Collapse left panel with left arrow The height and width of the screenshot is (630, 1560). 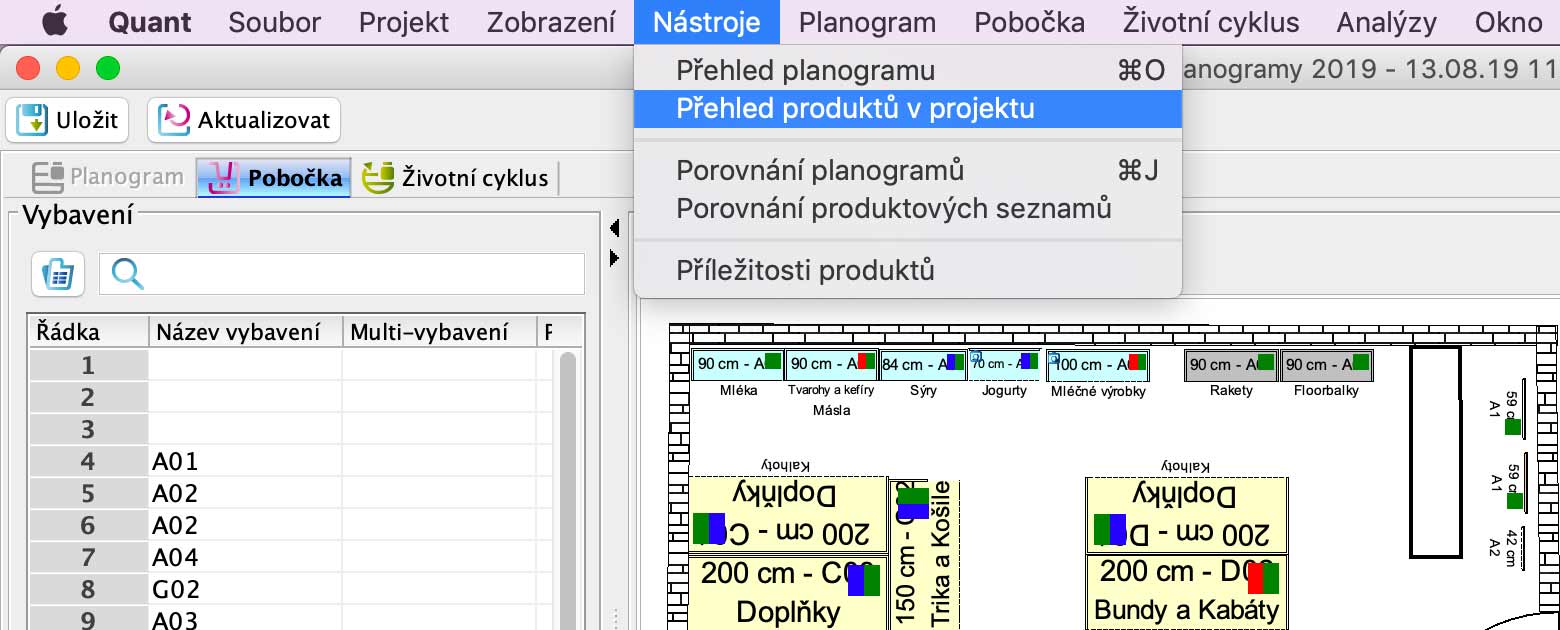tap(614, 229)
